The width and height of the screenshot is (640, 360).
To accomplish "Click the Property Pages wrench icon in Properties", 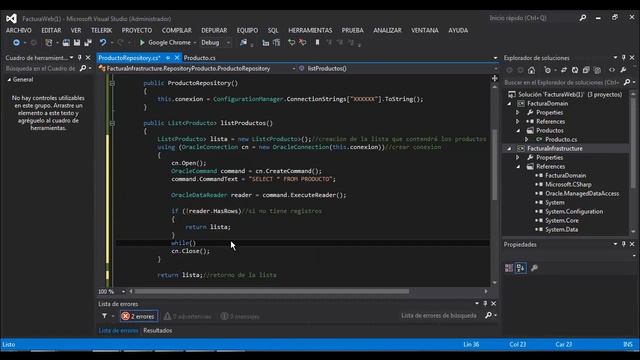I will (x=534, y=268).
